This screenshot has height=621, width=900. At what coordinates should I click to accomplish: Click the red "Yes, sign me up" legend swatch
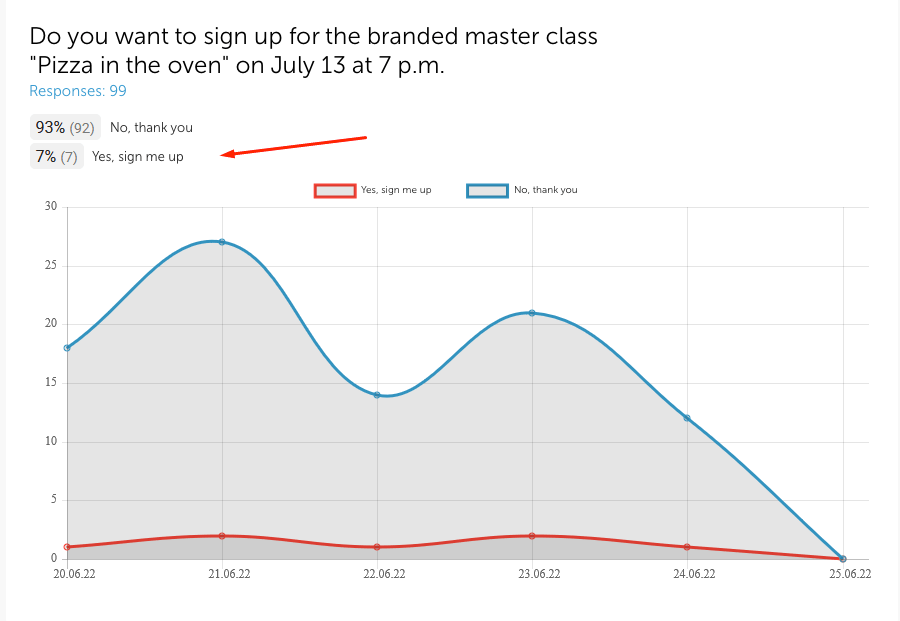335,190
